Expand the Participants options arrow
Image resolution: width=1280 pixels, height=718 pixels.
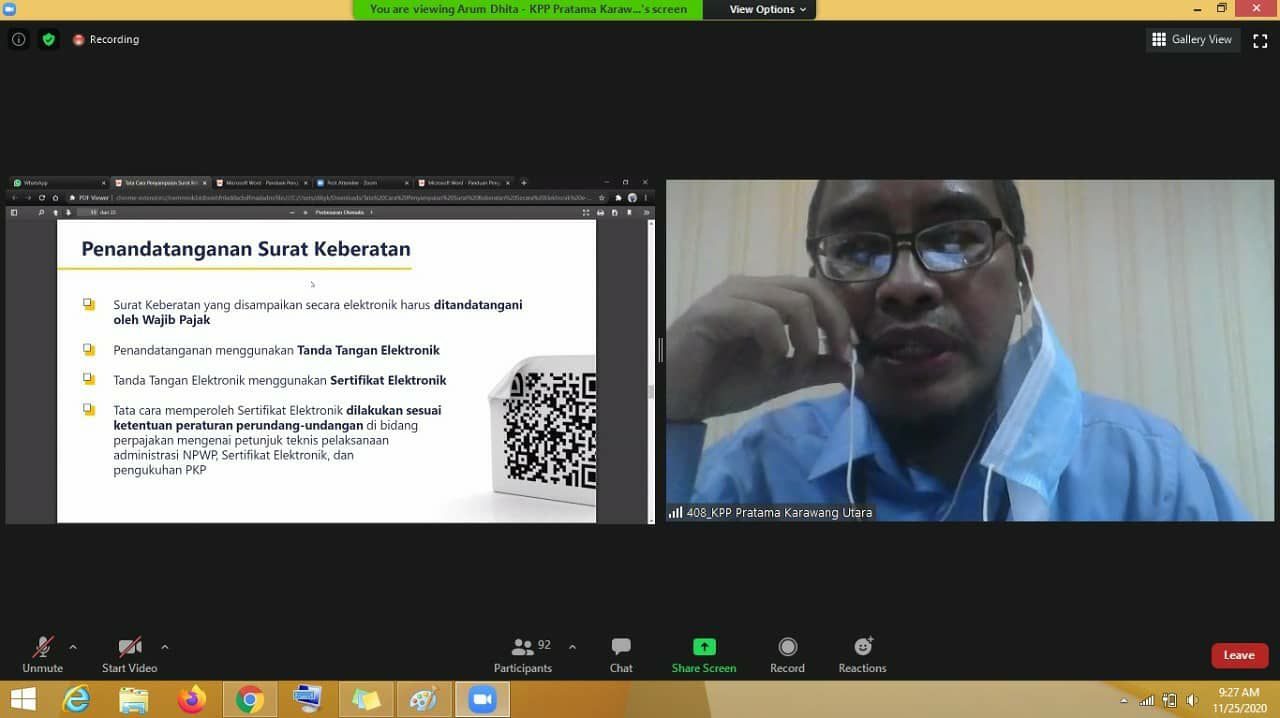572,647
